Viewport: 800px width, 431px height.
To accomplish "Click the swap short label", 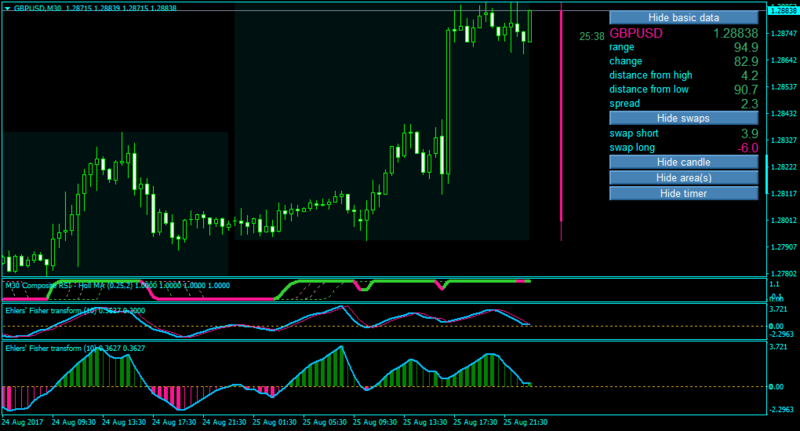I will [634, 134].
